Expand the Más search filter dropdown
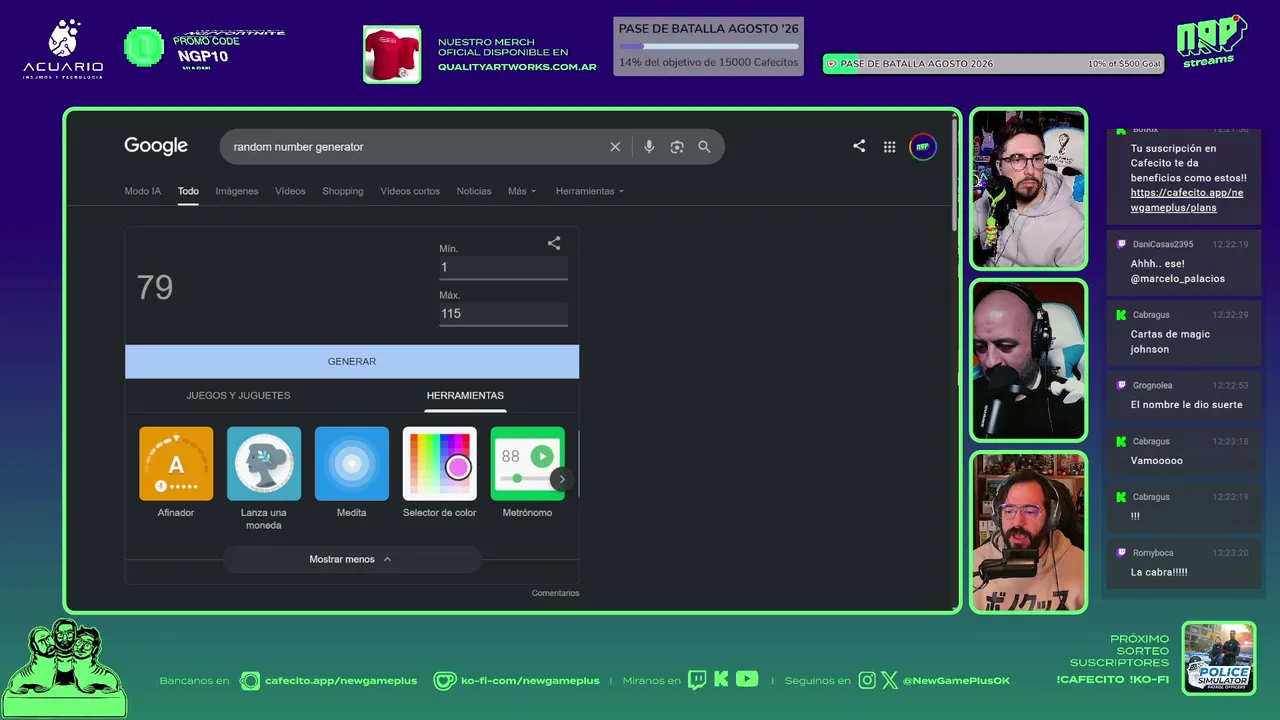Viewport: 1280px width, 720px height. pyautogui.click(x=522, y=191)
